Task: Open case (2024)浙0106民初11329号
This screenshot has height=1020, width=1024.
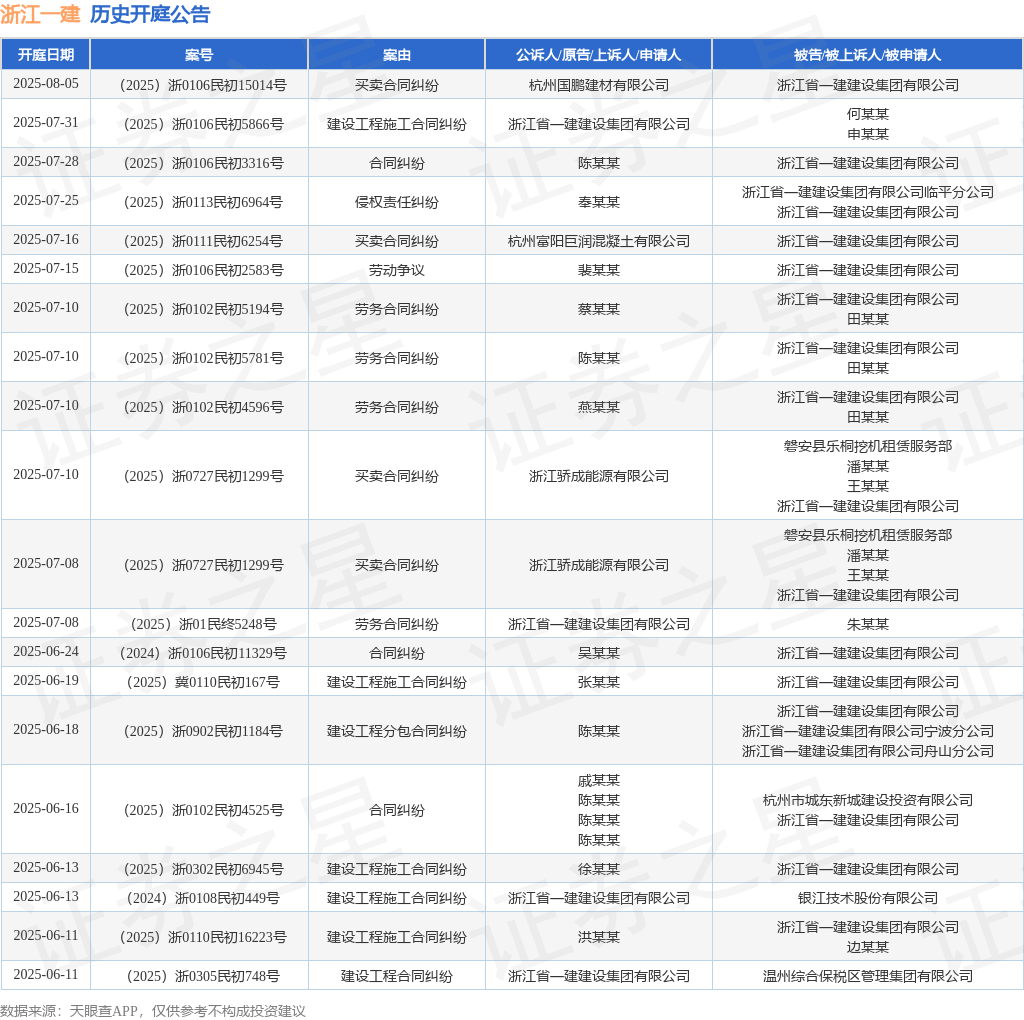Action: click(203, 653)
